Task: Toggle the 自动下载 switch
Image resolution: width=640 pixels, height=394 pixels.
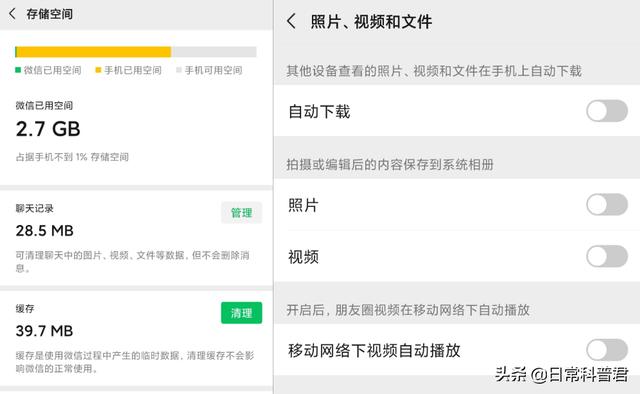Action: point(607,111)
